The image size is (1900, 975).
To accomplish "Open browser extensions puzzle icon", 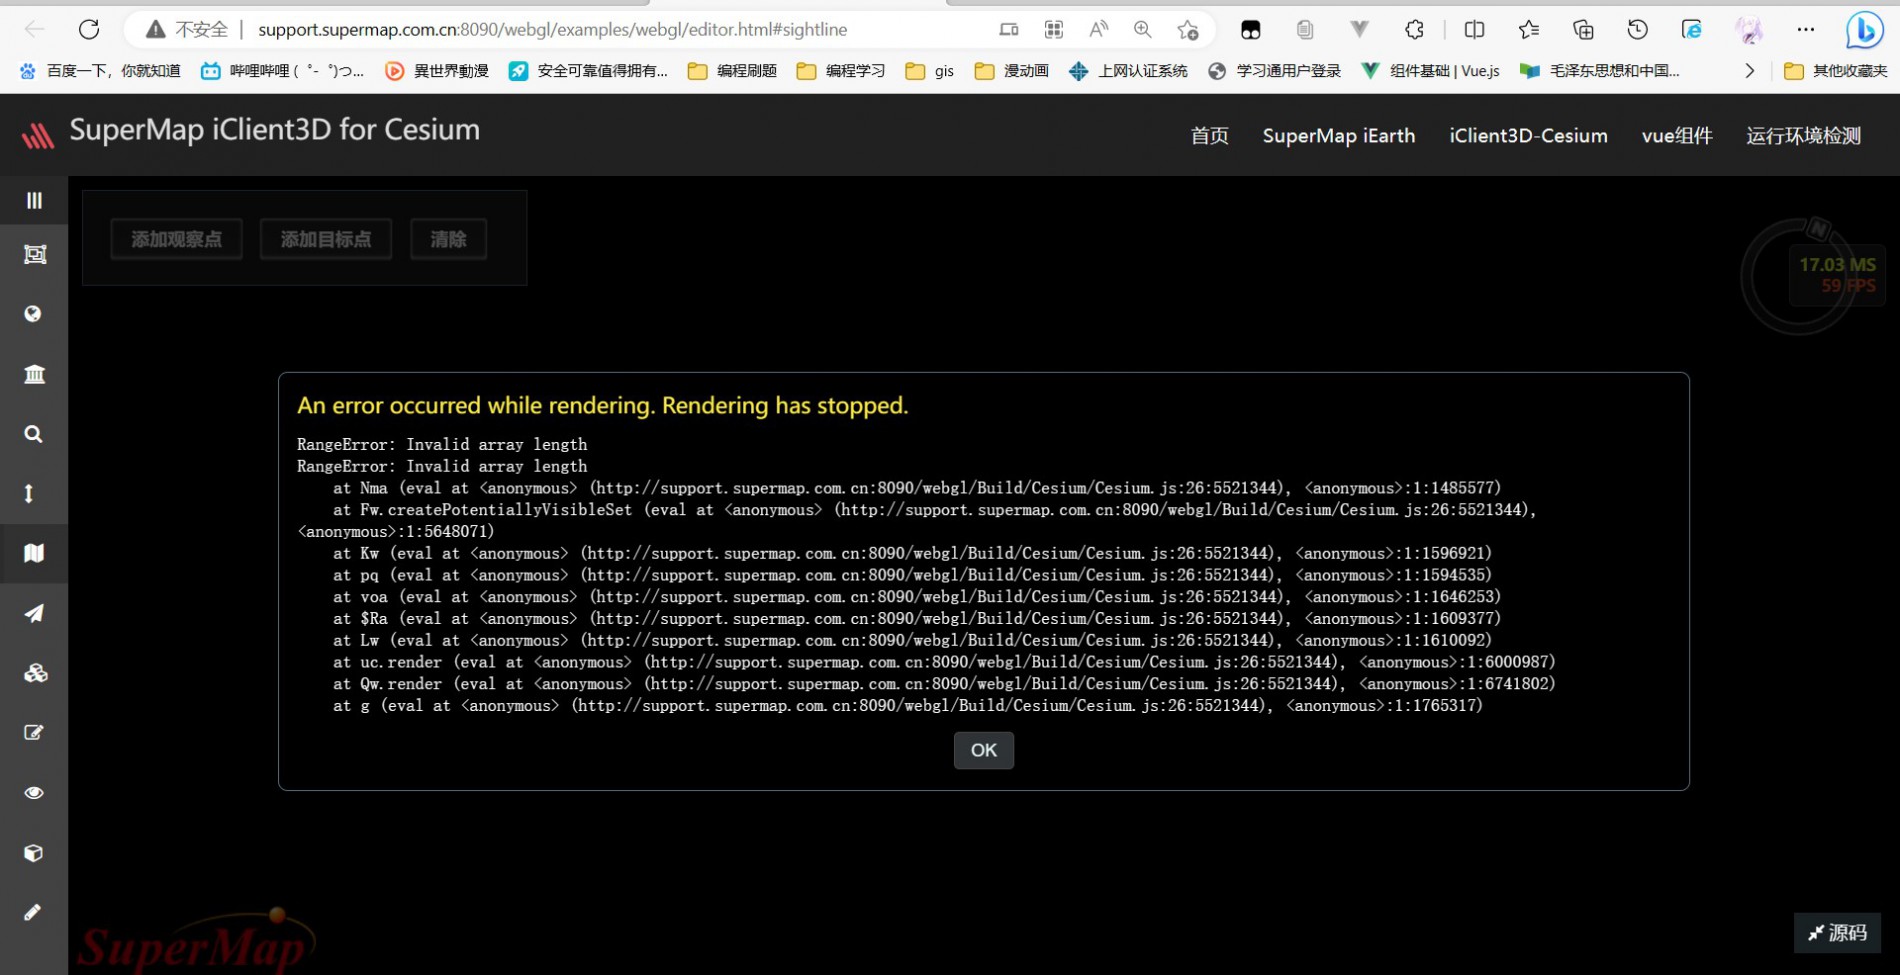I will point(1414,30).
